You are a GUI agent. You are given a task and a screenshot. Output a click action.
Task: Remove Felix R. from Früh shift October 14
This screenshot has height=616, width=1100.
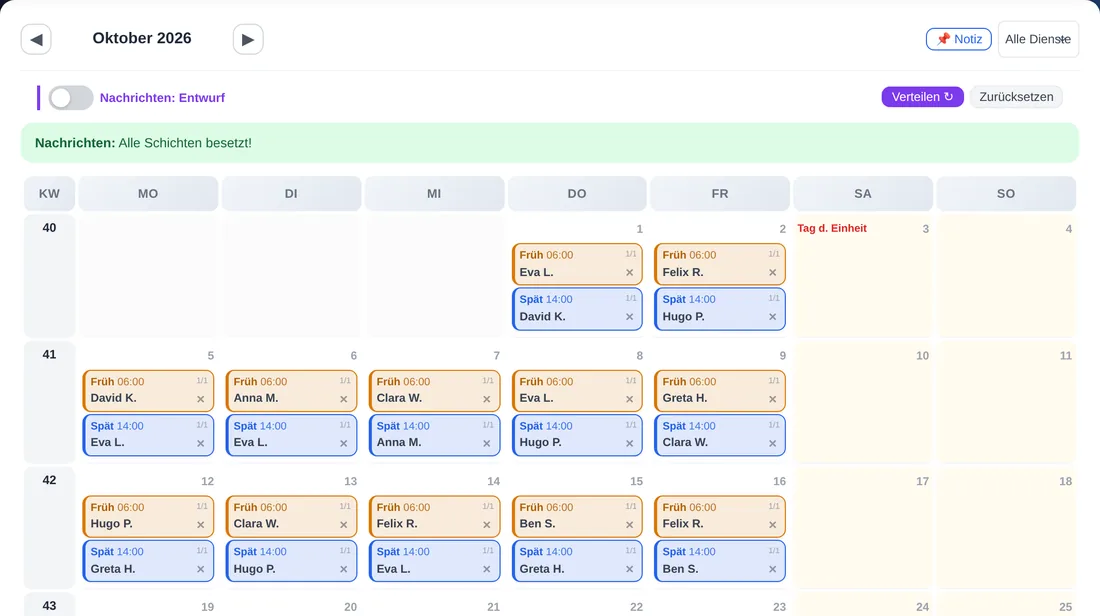point(486,524)
